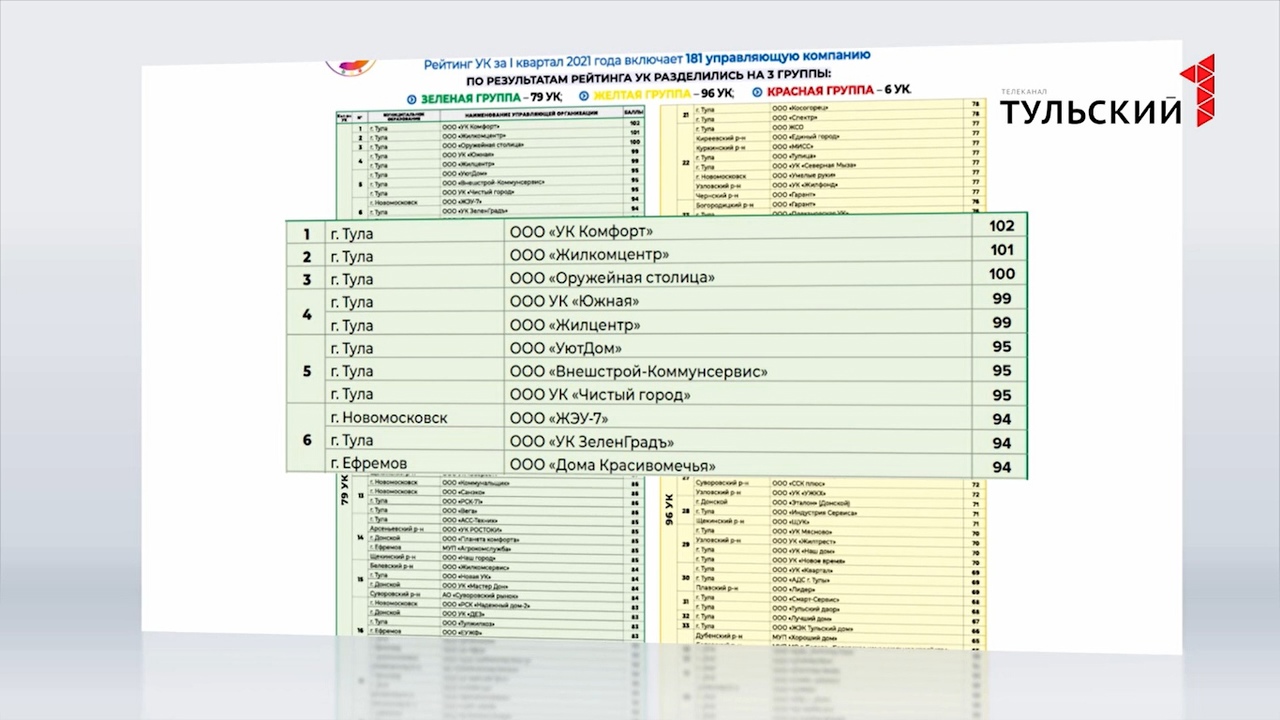This screenshot has width=1280, height=720.
Task: Select the 'Рейтинг УК за I квартал 2021' title
Action: click(x=647, y=58)
